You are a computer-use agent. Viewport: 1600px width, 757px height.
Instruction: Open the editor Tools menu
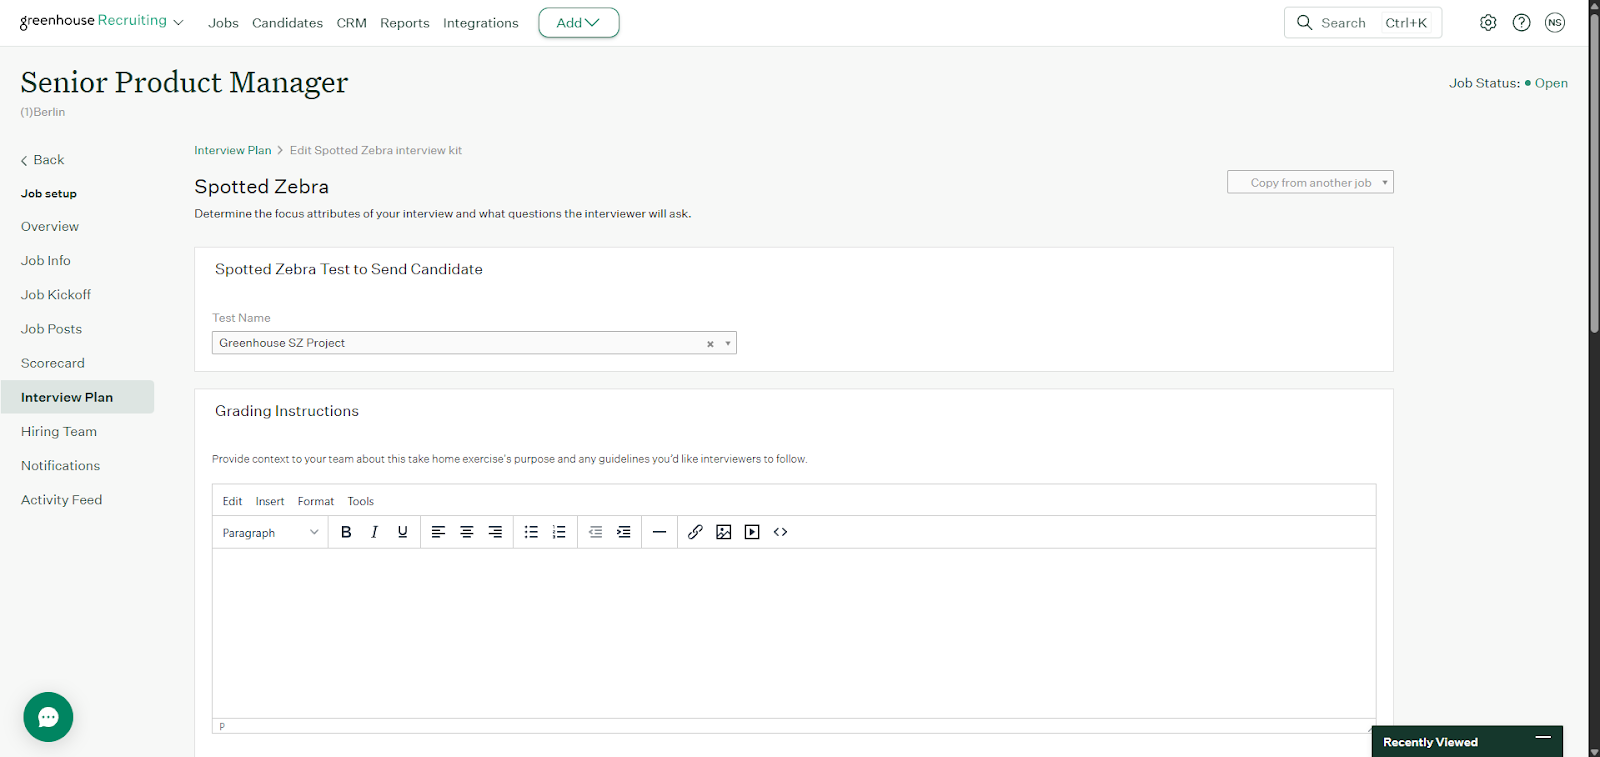pyautogui.click(x=361, y=501)
